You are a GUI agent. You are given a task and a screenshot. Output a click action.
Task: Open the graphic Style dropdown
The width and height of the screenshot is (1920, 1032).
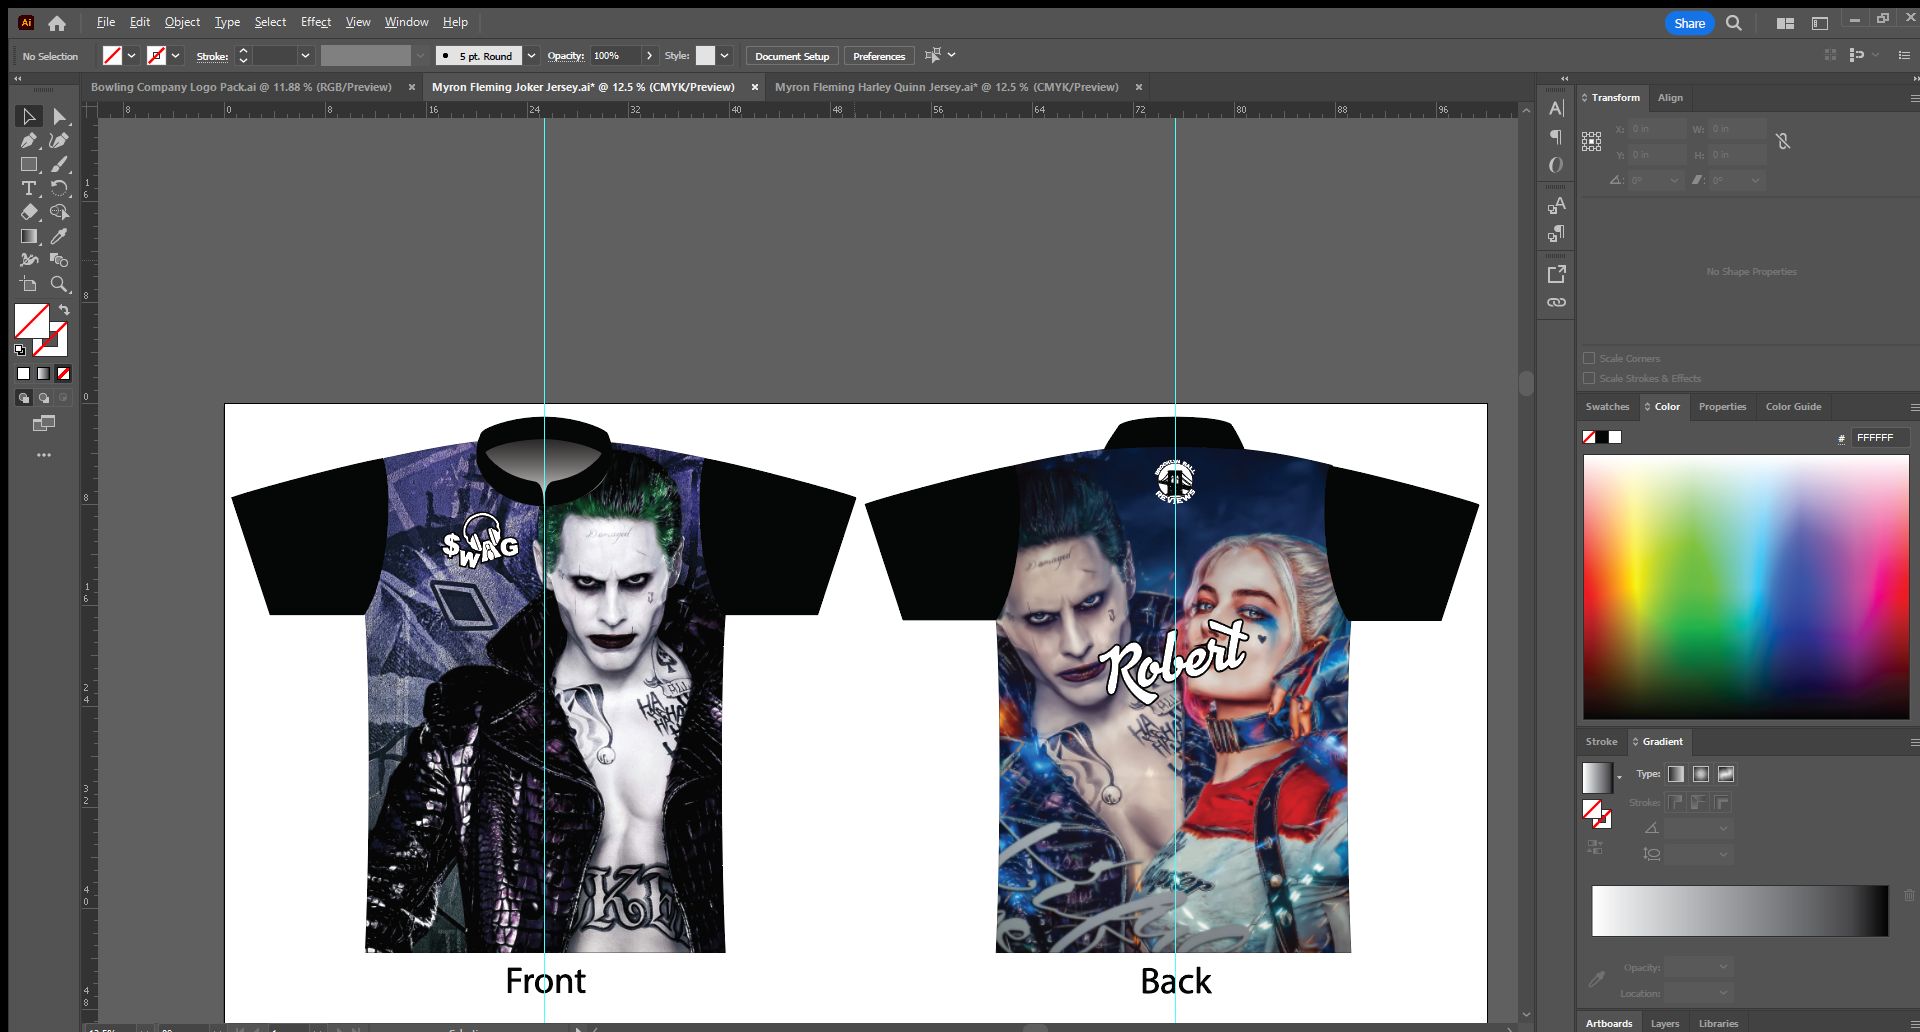pos(725,56)
